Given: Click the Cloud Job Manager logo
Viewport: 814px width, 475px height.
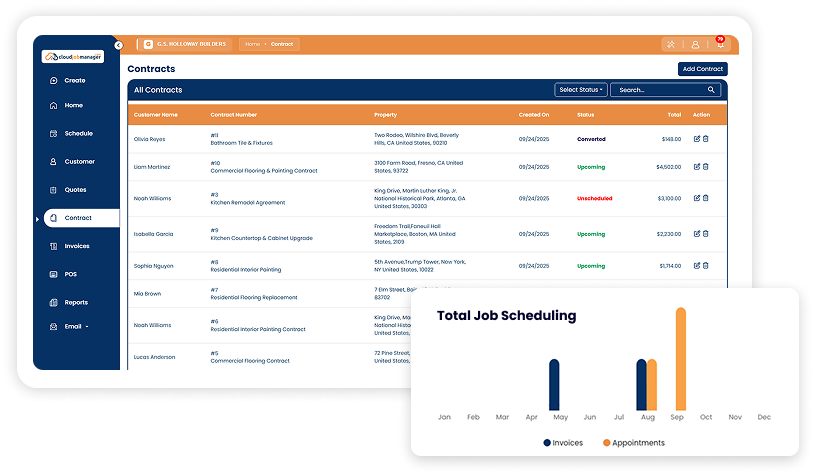Looking at the screenshot, I should pyautogui.click(x=73, y=57).
